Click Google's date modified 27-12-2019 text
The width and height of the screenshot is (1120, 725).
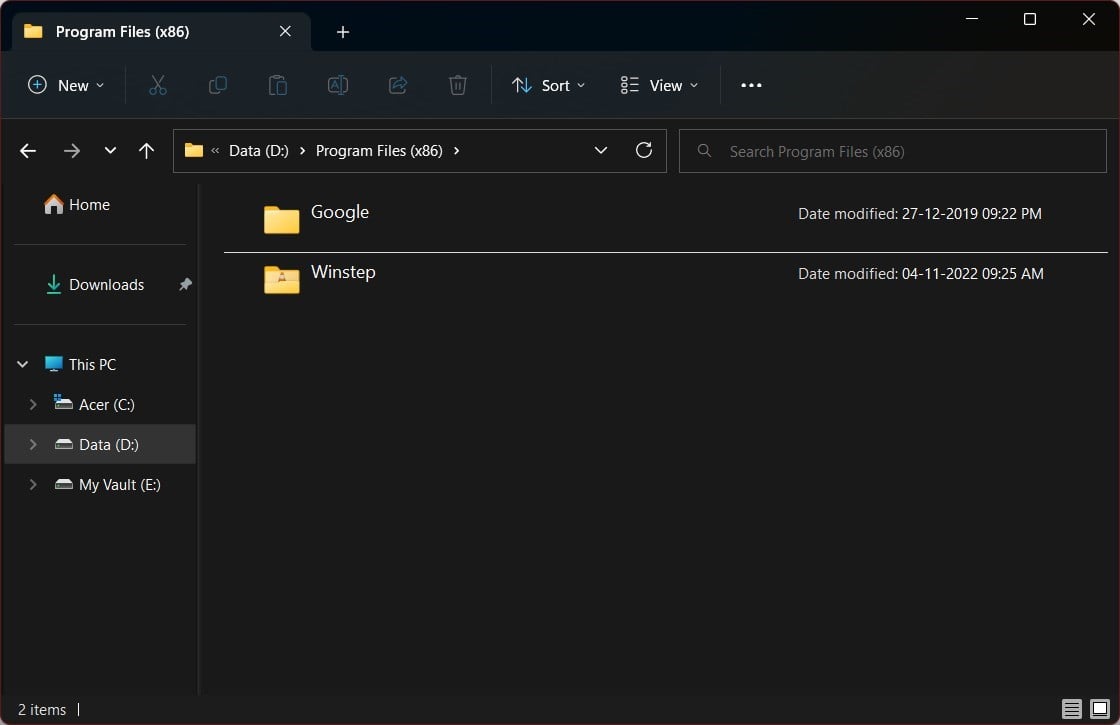tap(920, 214)
